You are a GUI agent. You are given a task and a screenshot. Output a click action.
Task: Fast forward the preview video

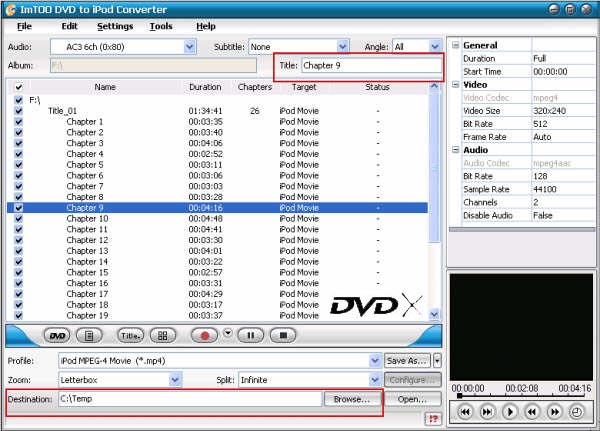click(x=554, y=412)
